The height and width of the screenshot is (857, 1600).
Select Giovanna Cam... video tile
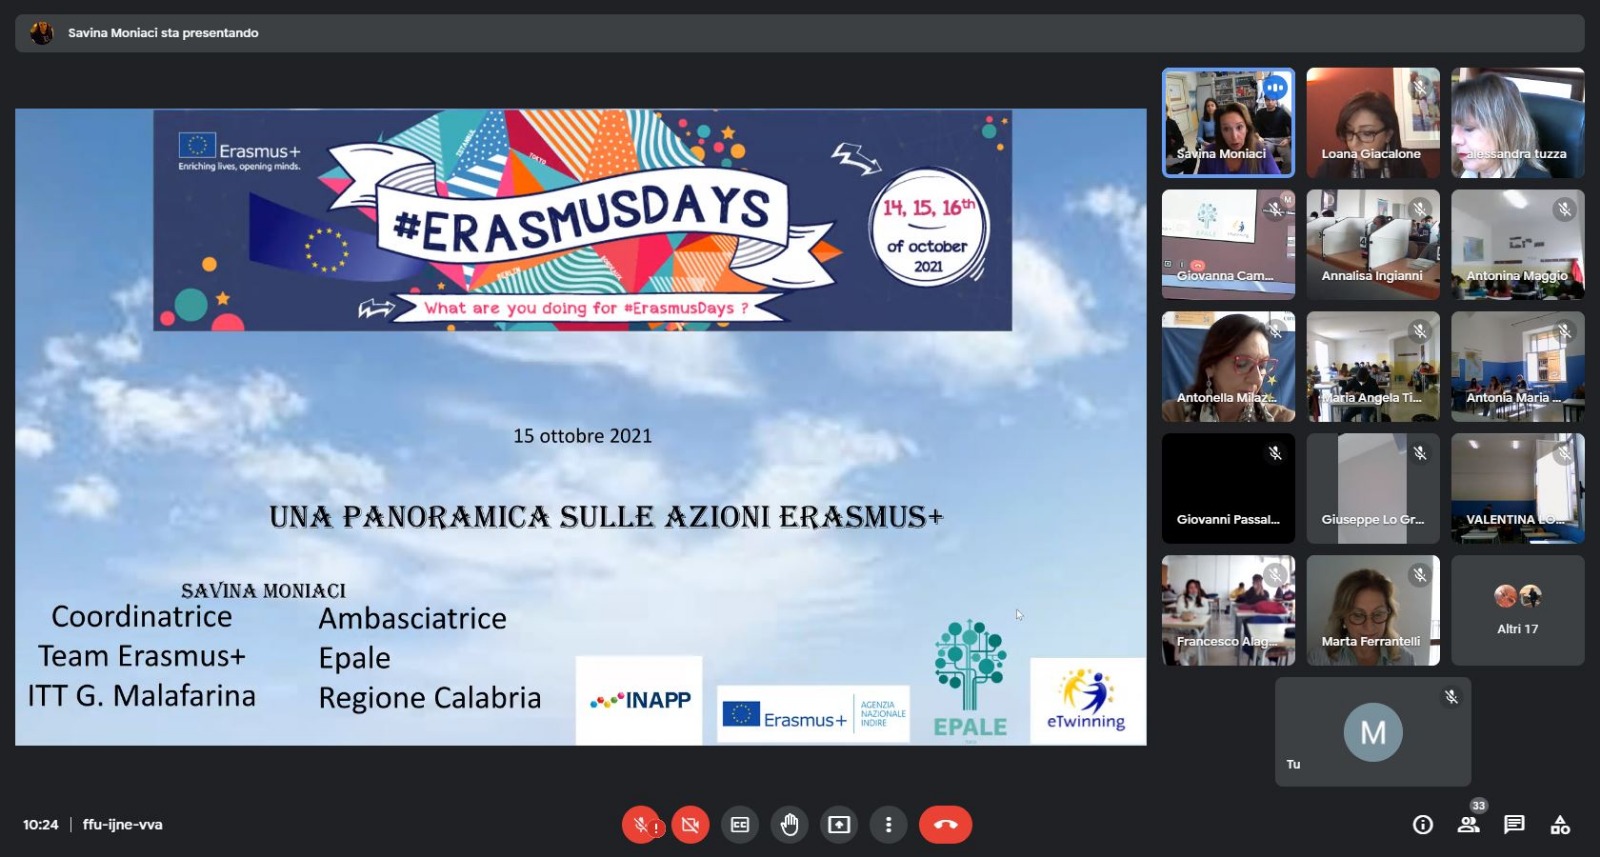(1228, 245)
